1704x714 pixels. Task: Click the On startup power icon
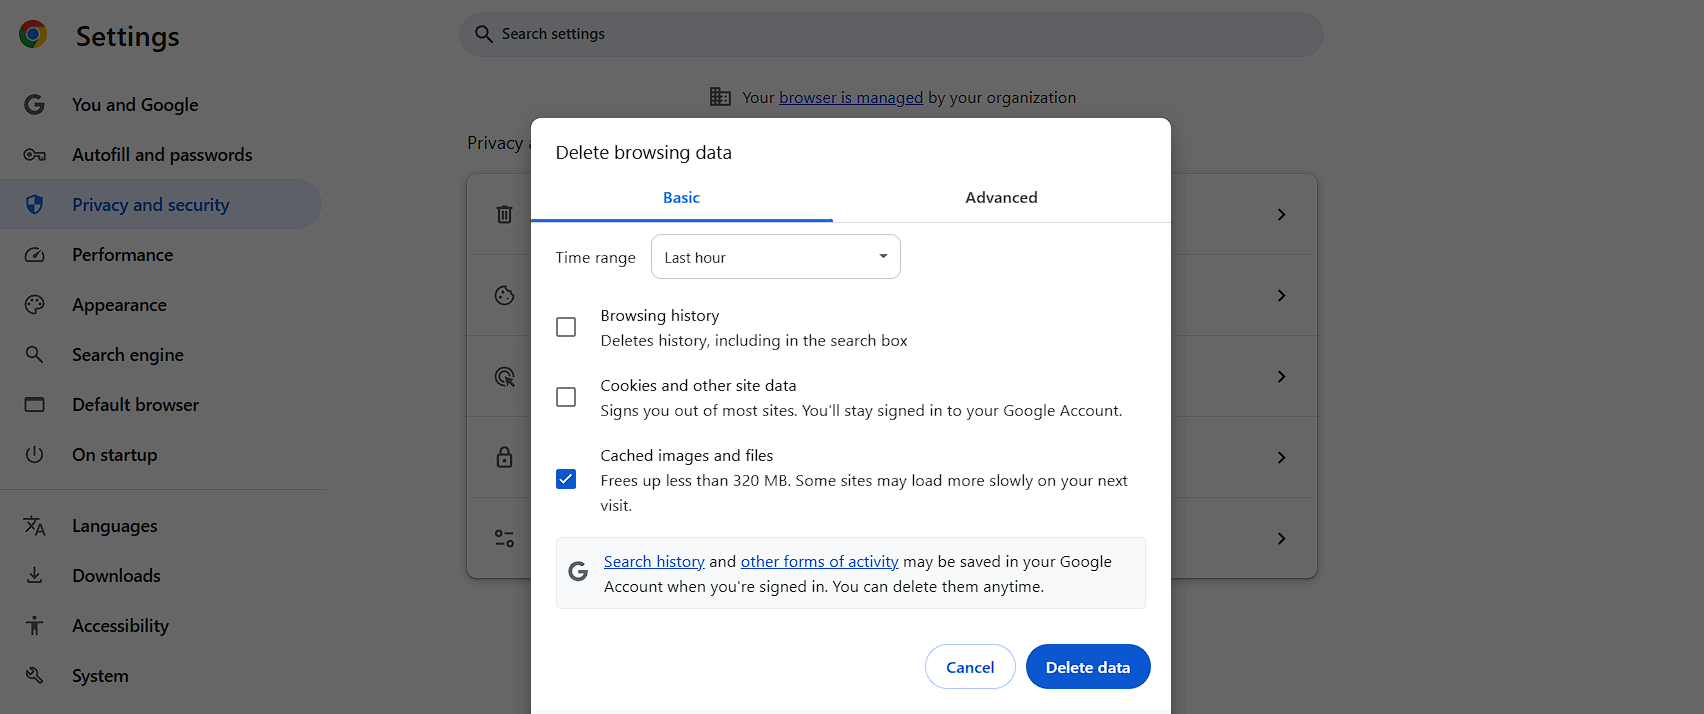[35, 455]
